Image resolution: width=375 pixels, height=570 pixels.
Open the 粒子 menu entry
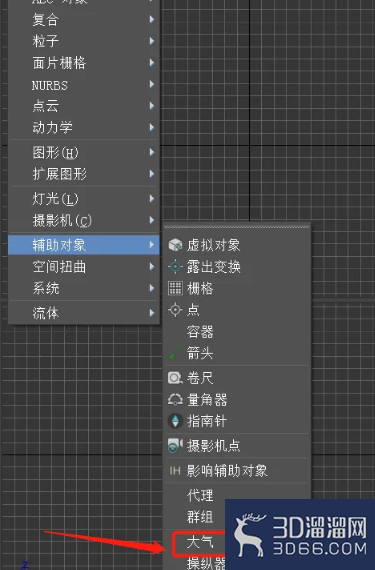(x=84, y=41)
